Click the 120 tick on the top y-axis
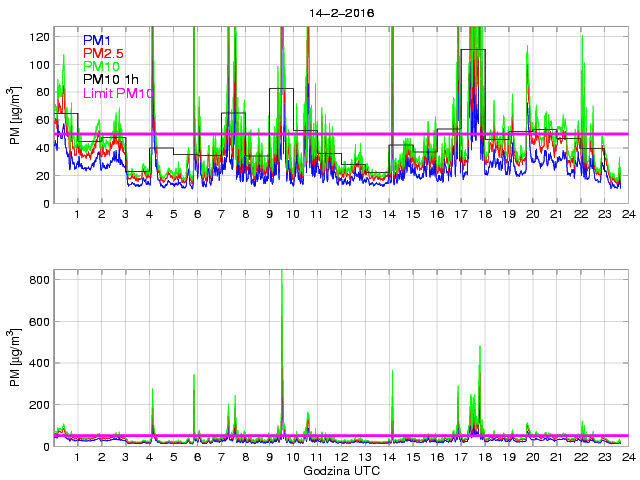 click(38, 36)
